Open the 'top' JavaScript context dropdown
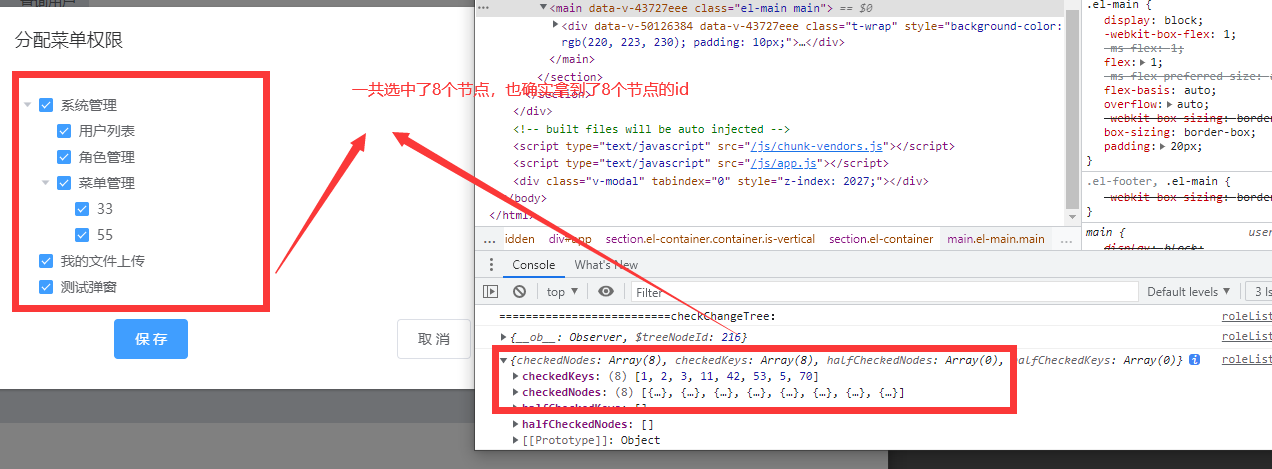 point(562,292)
